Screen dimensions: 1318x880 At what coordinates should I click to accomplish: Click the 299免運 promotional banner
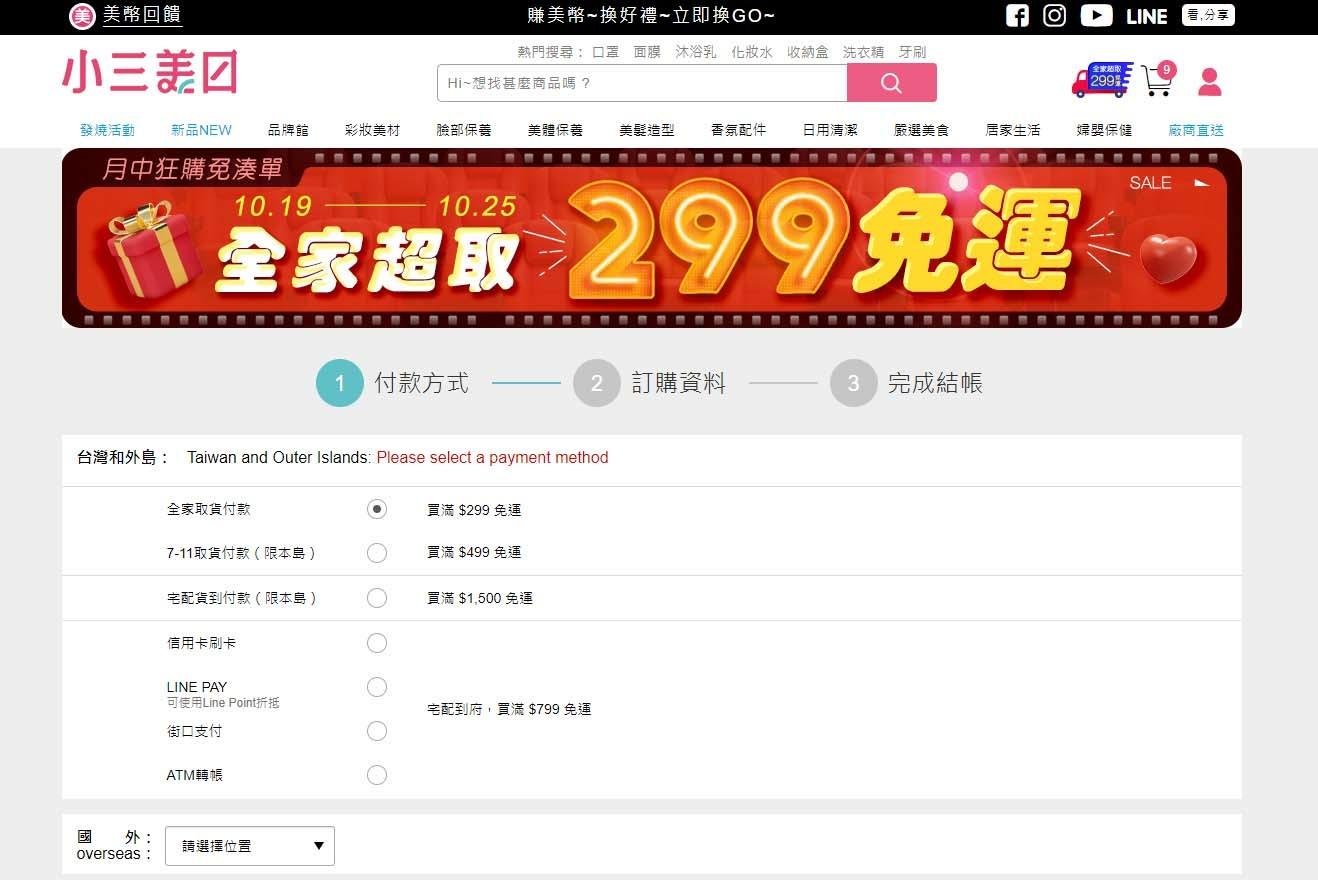pyautogui.click(x=652, y=238)
